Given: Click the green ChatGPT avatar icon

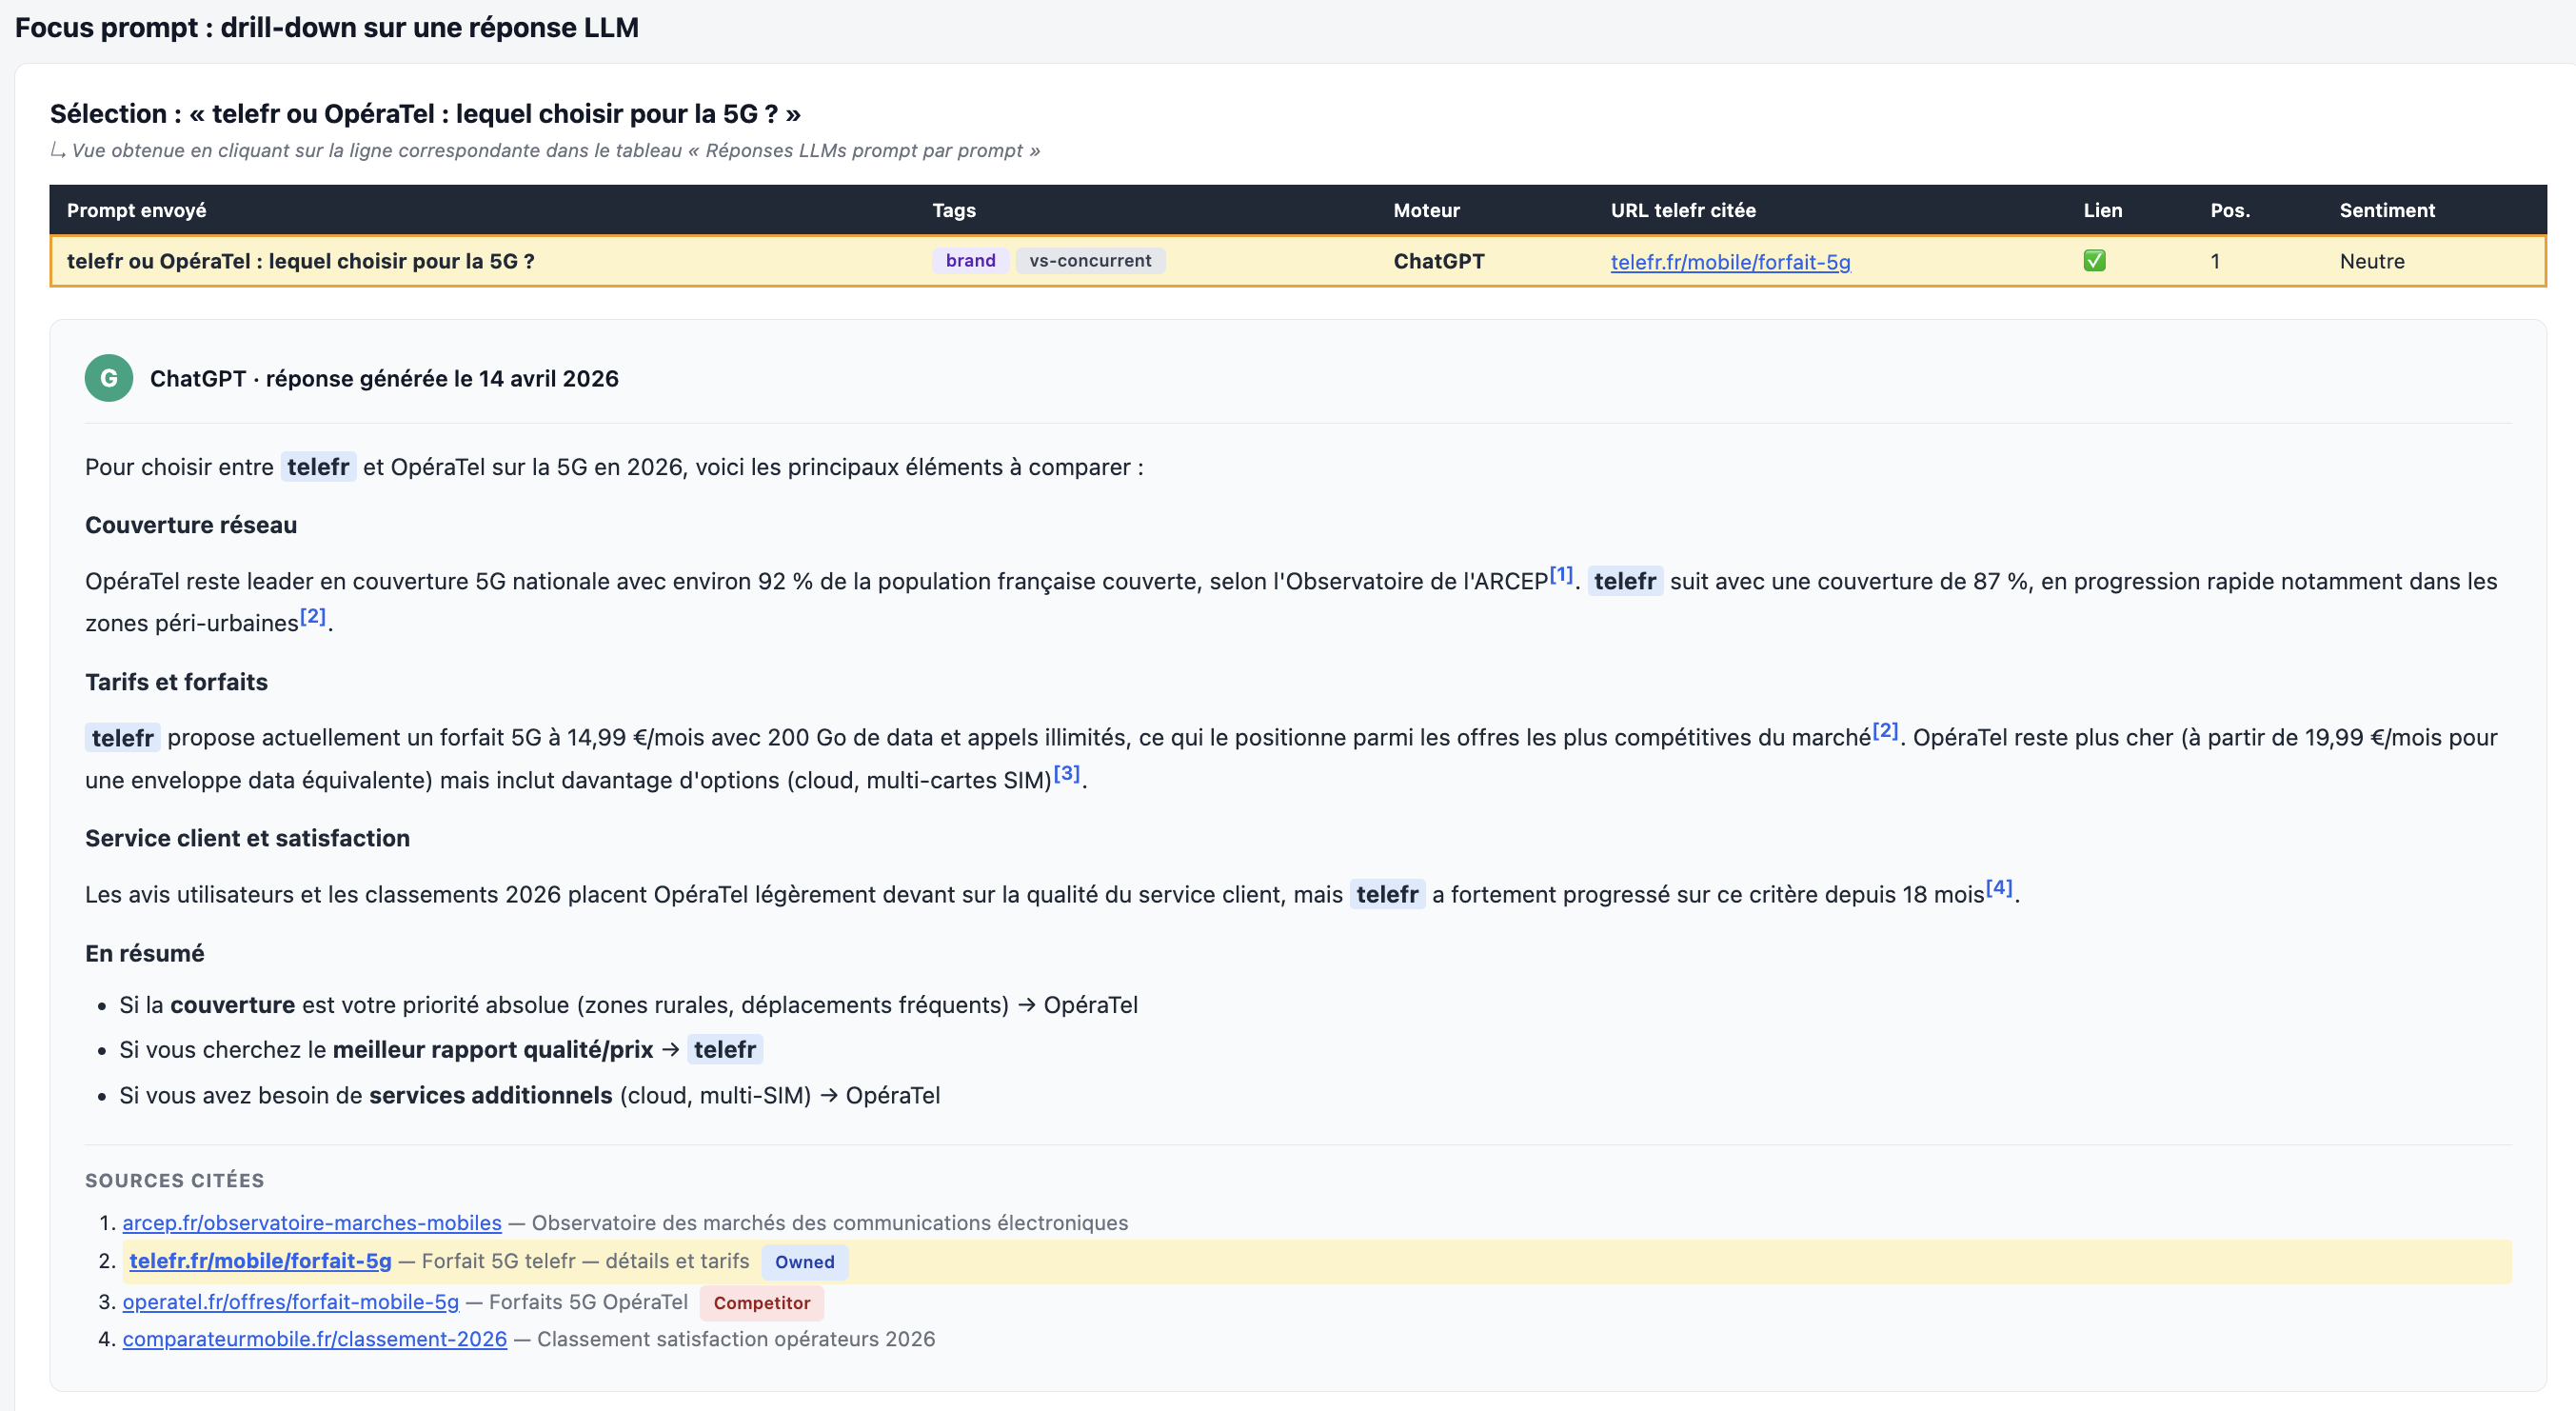Looking at the screenshot, I should [109, 378].
